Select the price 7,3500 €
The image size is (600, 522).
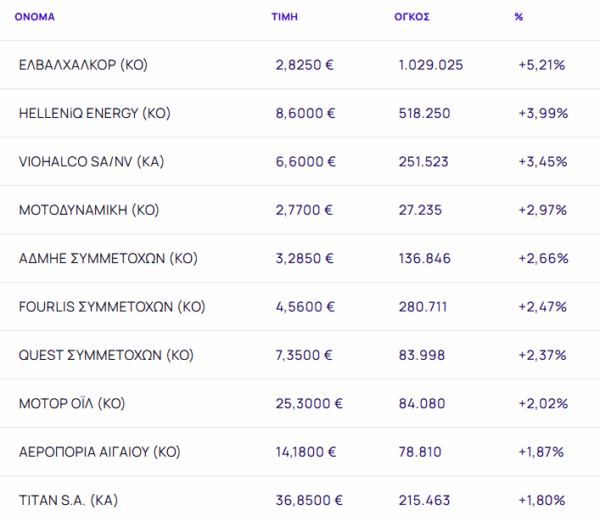(x=304, y=355)
